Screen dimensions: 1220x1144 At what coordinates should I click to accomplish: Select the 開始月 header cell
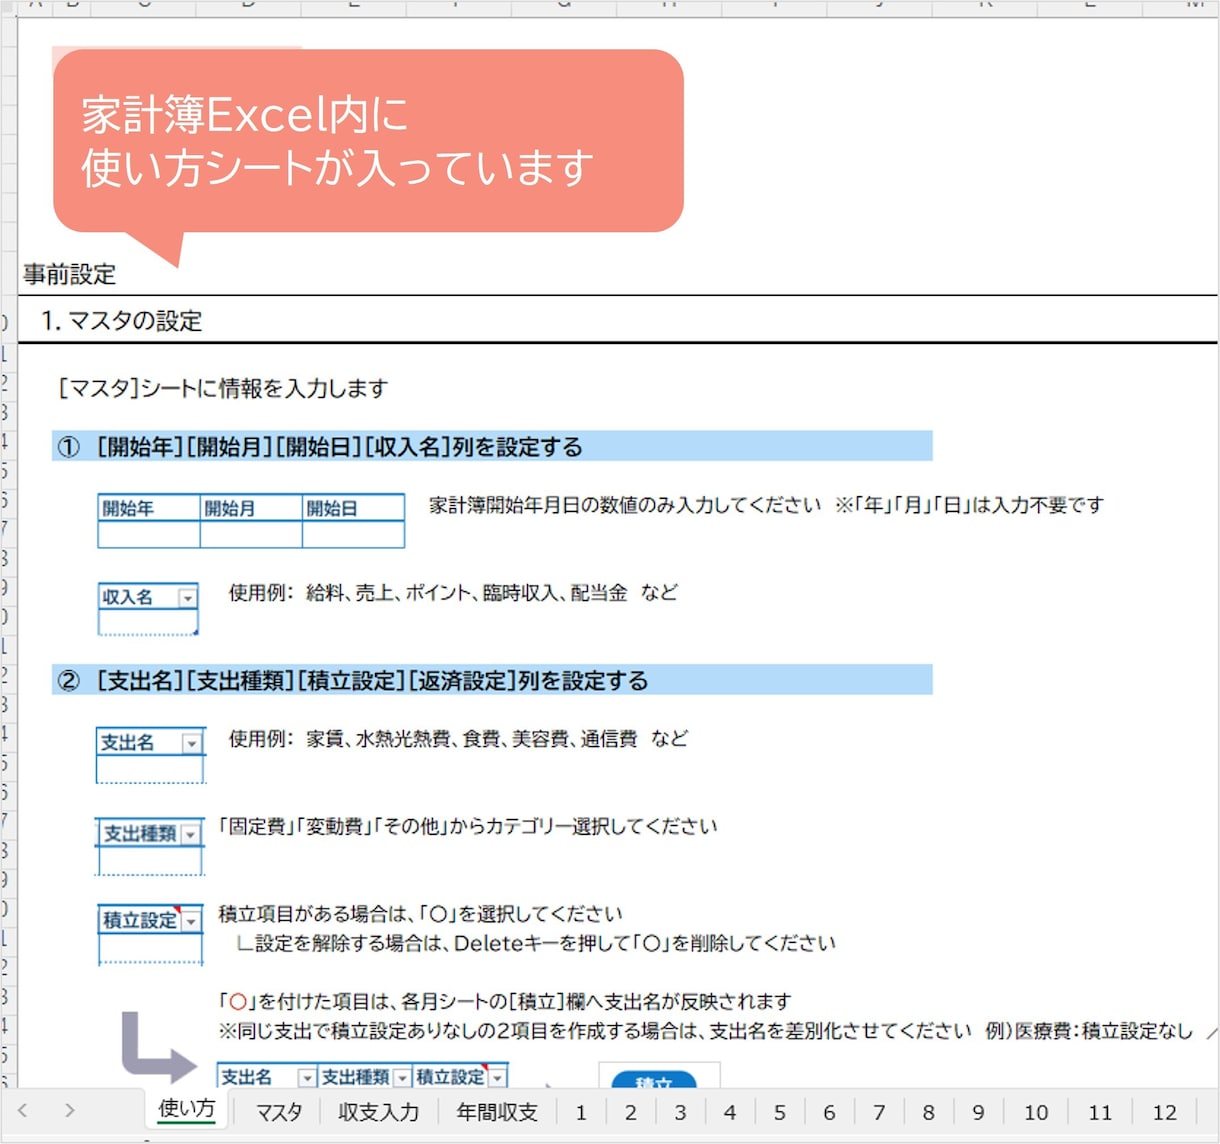251,508
